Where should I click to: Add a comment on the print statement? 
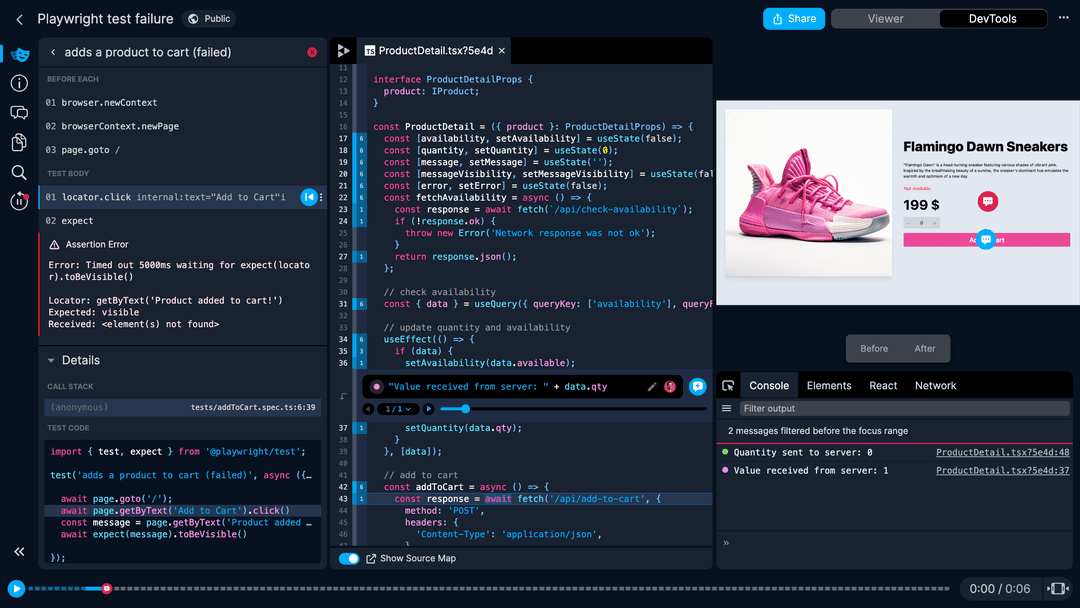(698, 386)
